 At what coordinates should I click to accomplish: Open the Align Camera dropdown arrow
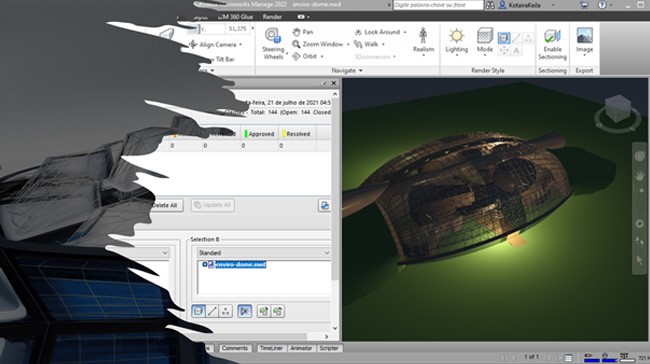click(x=240, y=44)
